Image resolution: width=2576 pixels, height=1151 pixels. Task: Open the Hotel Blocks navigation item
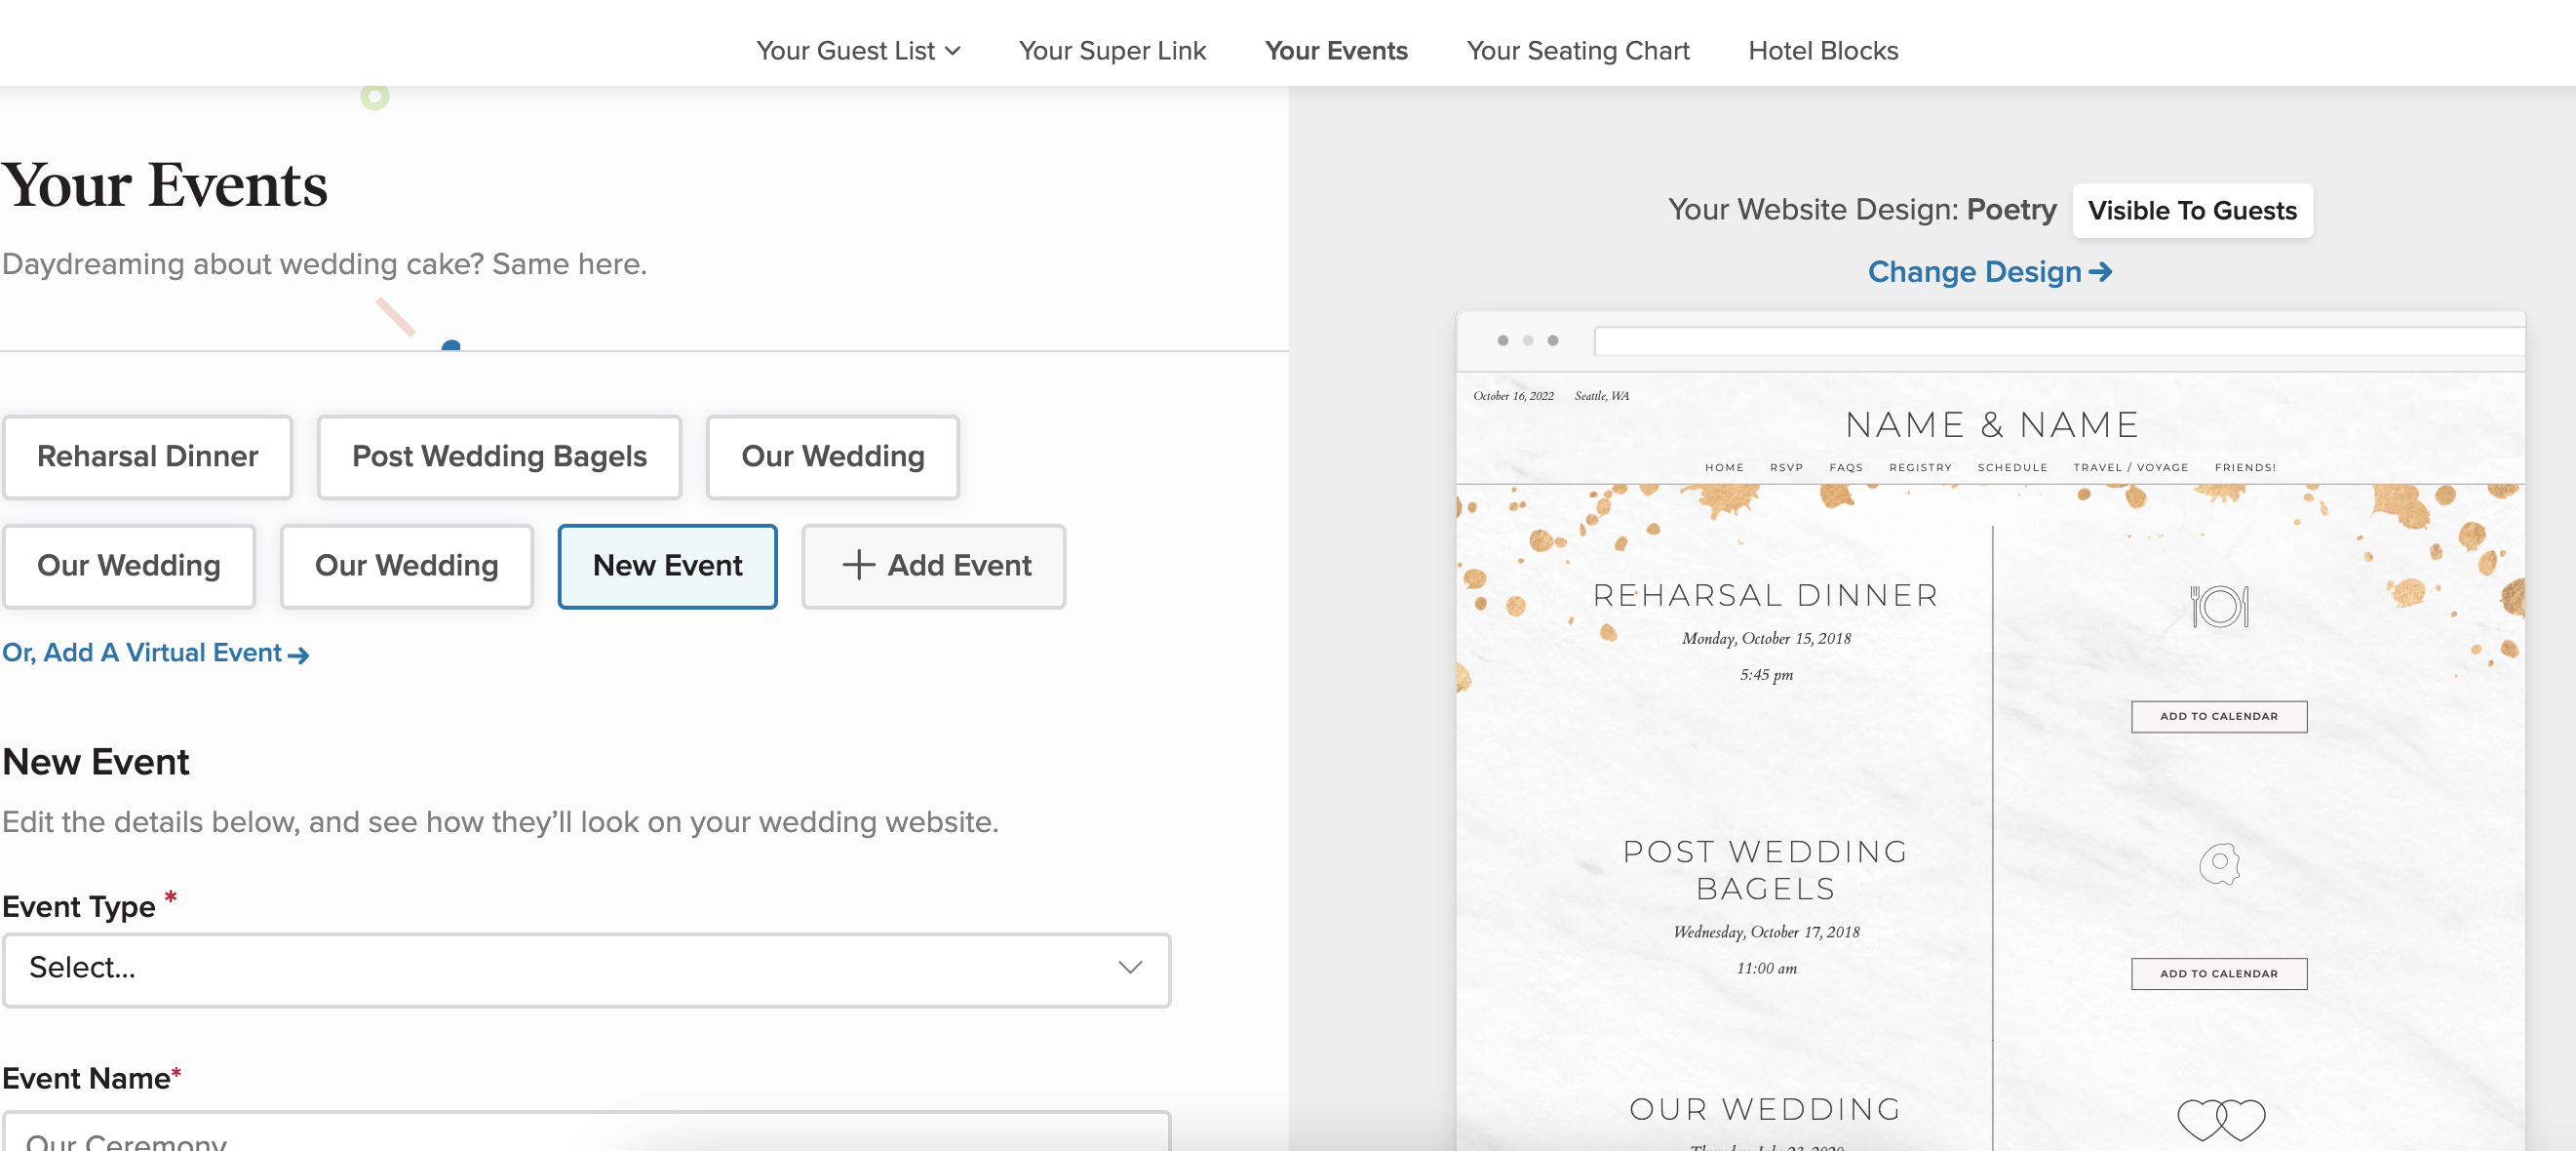pos(1822,51)
